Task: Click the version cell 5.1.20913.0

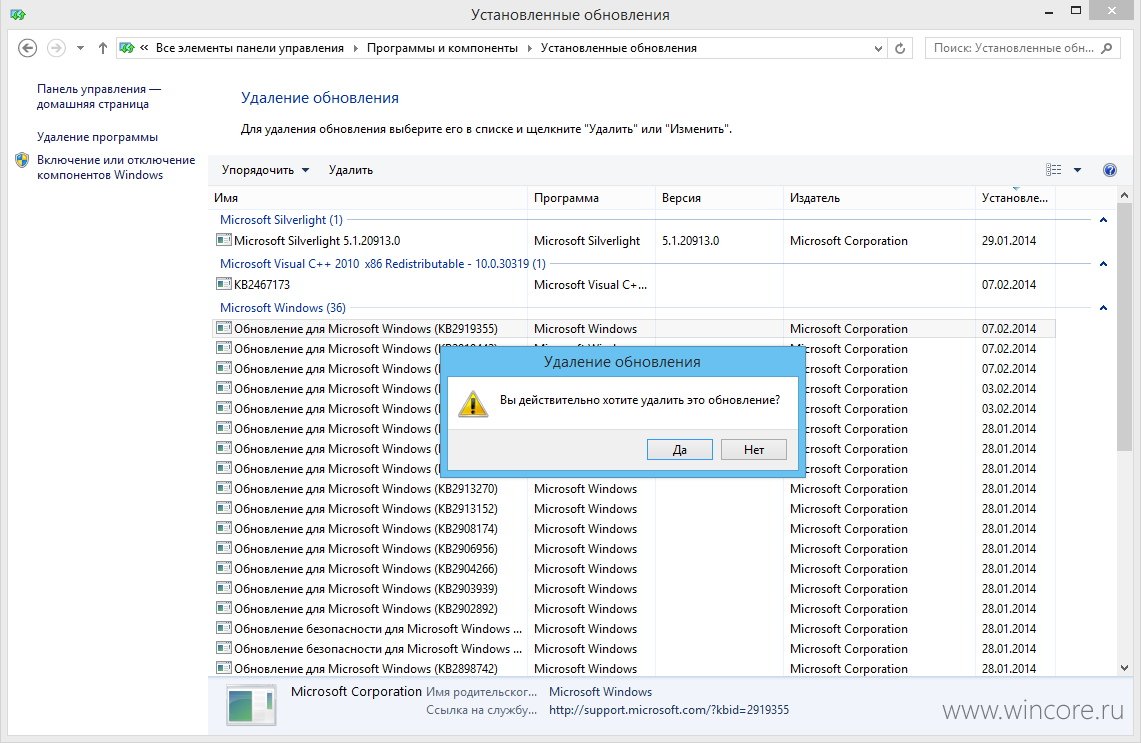Action: click(x=691, y=241)
